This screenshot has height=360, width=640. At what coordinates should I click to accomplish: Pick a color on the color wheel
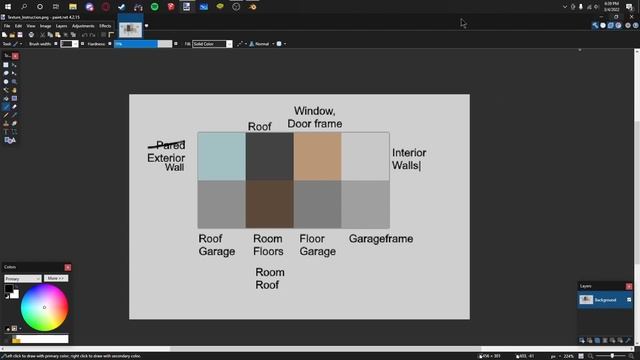click(44, 307)
